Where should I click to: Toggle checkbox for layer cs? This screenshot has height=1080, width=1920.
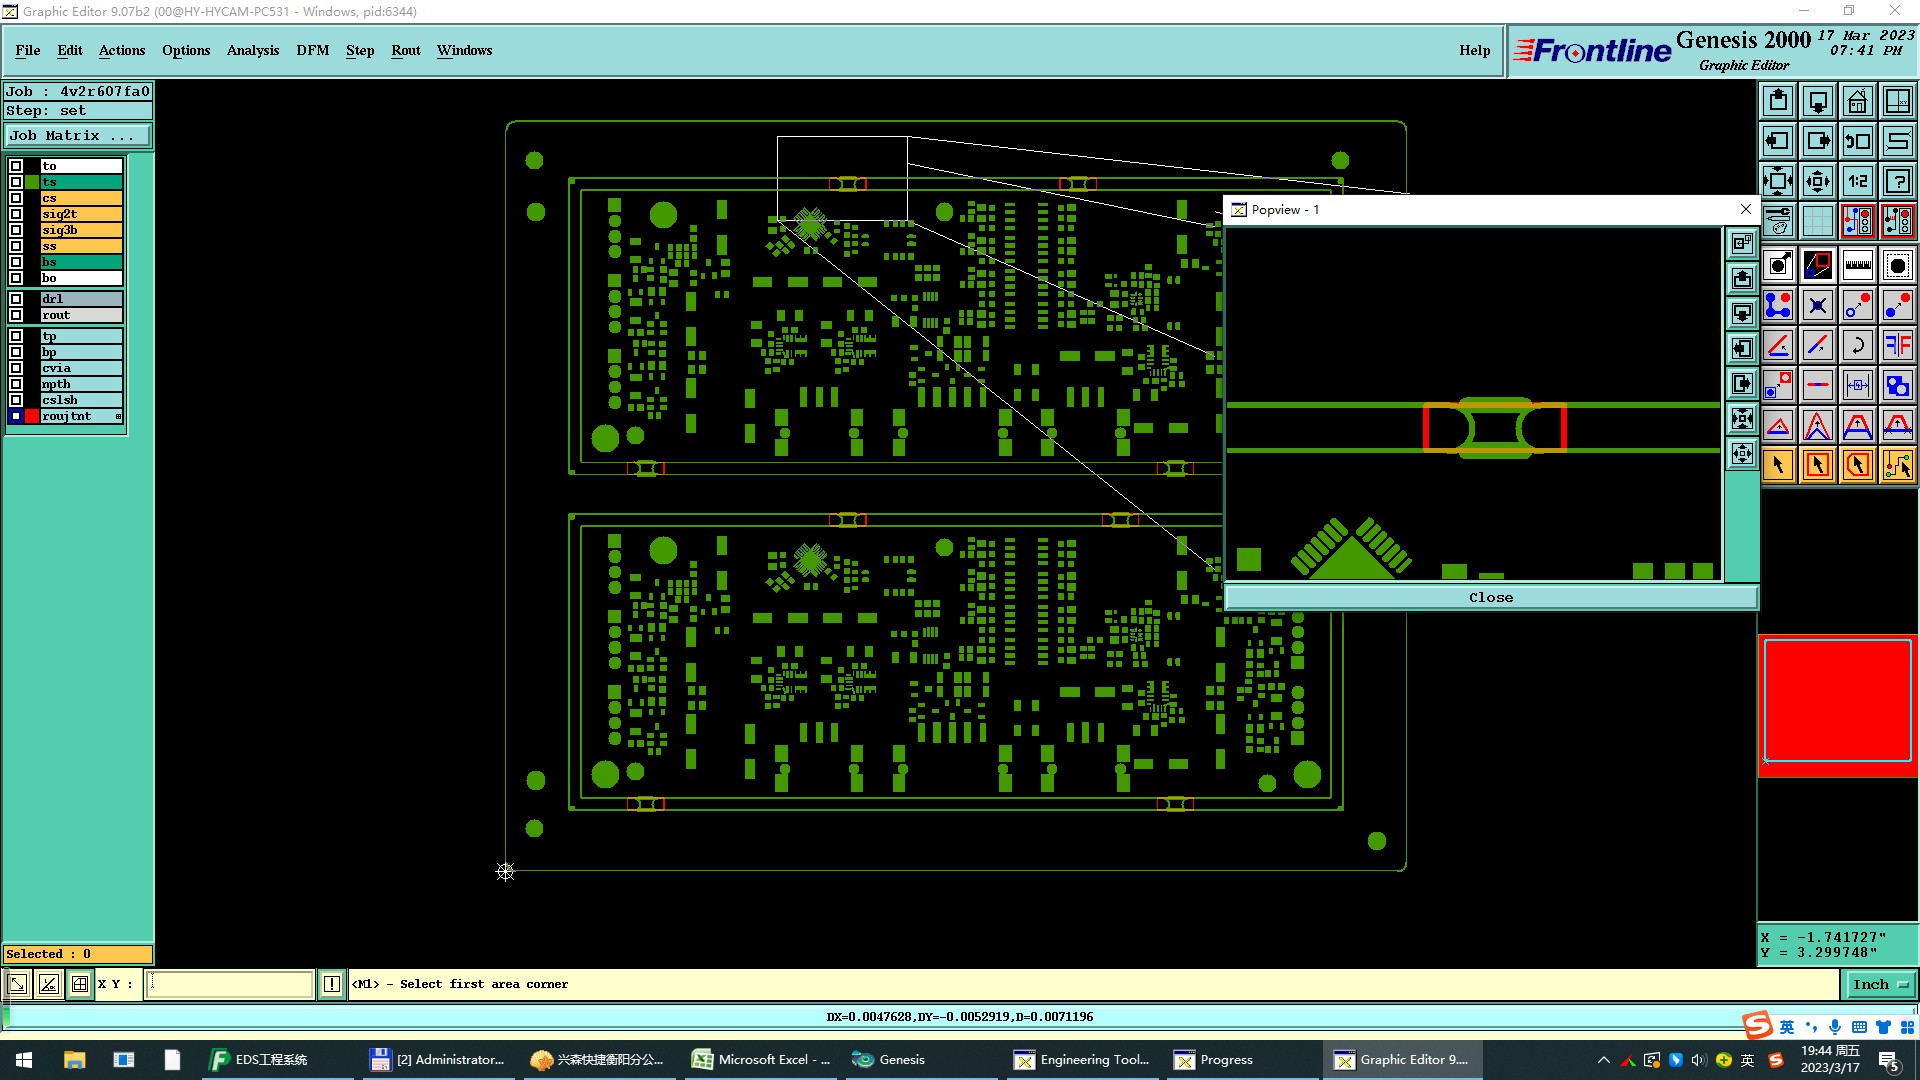tap(16, 198)
